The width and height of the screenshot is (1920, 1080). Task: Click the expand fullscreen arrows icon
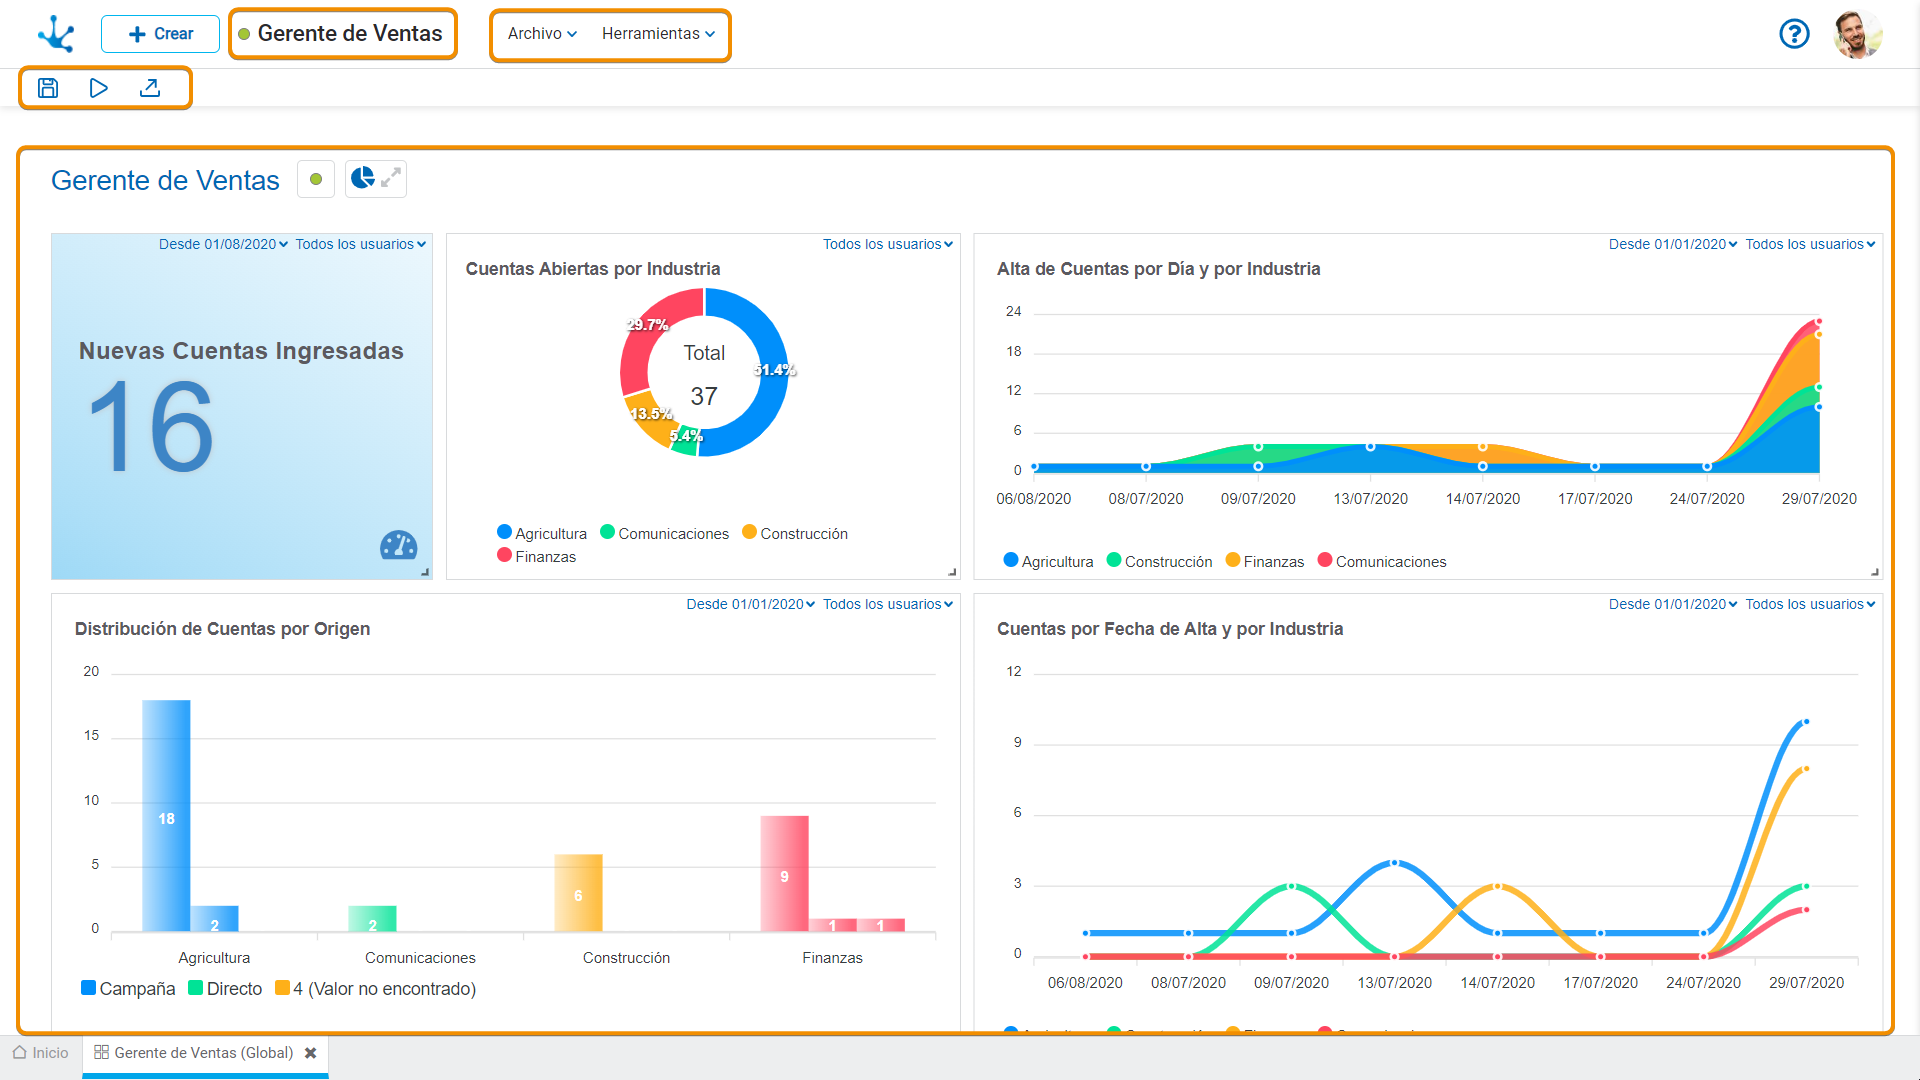tap(391, 179)
